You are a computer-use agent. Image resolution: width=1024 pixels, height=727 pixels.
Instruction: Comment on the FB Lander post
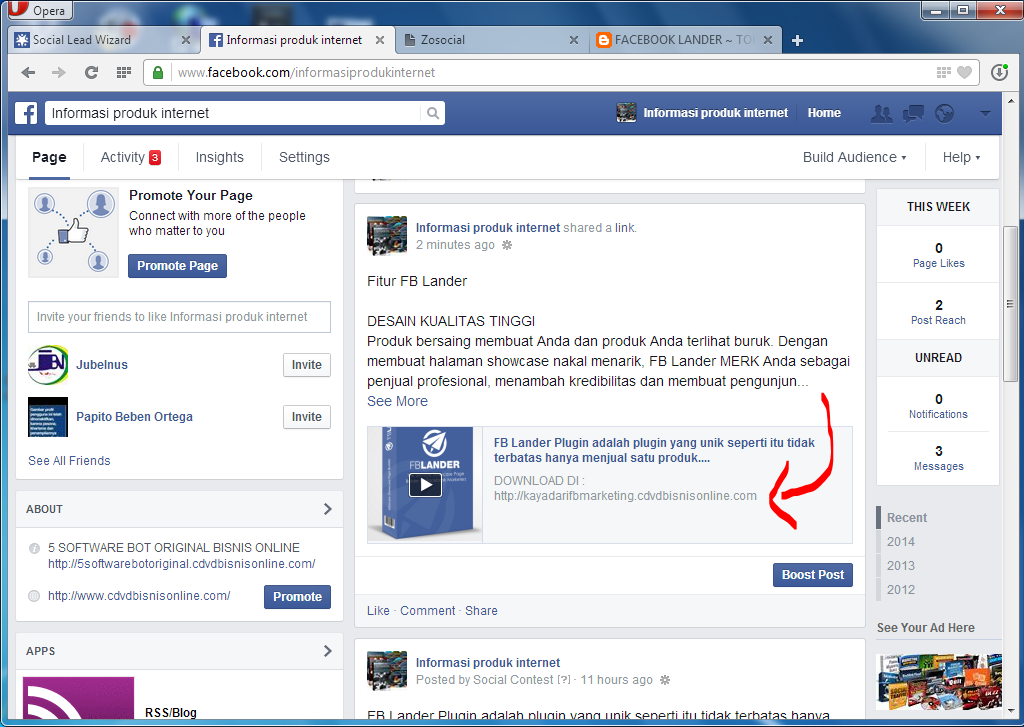(428, 611)
